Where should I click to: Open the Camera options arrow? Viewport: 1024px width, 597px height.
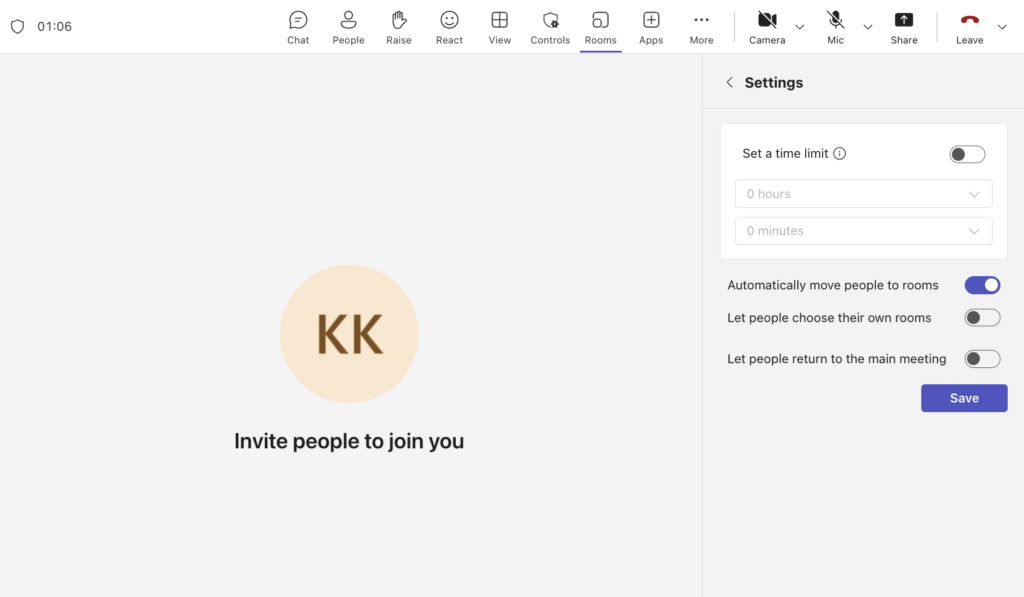pyautogui.click(x=800, y=27)
